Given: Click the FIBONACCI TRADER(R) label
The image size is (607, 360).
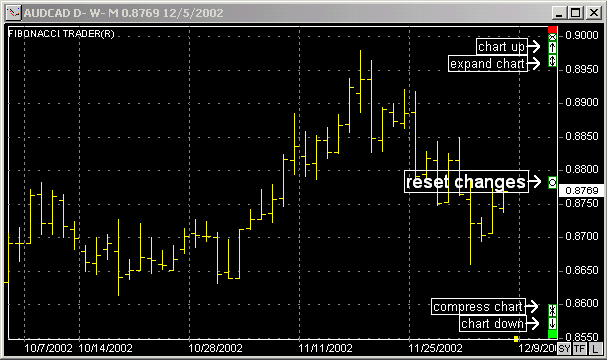Looking at the screenshot, I should (x=61, y=34).
